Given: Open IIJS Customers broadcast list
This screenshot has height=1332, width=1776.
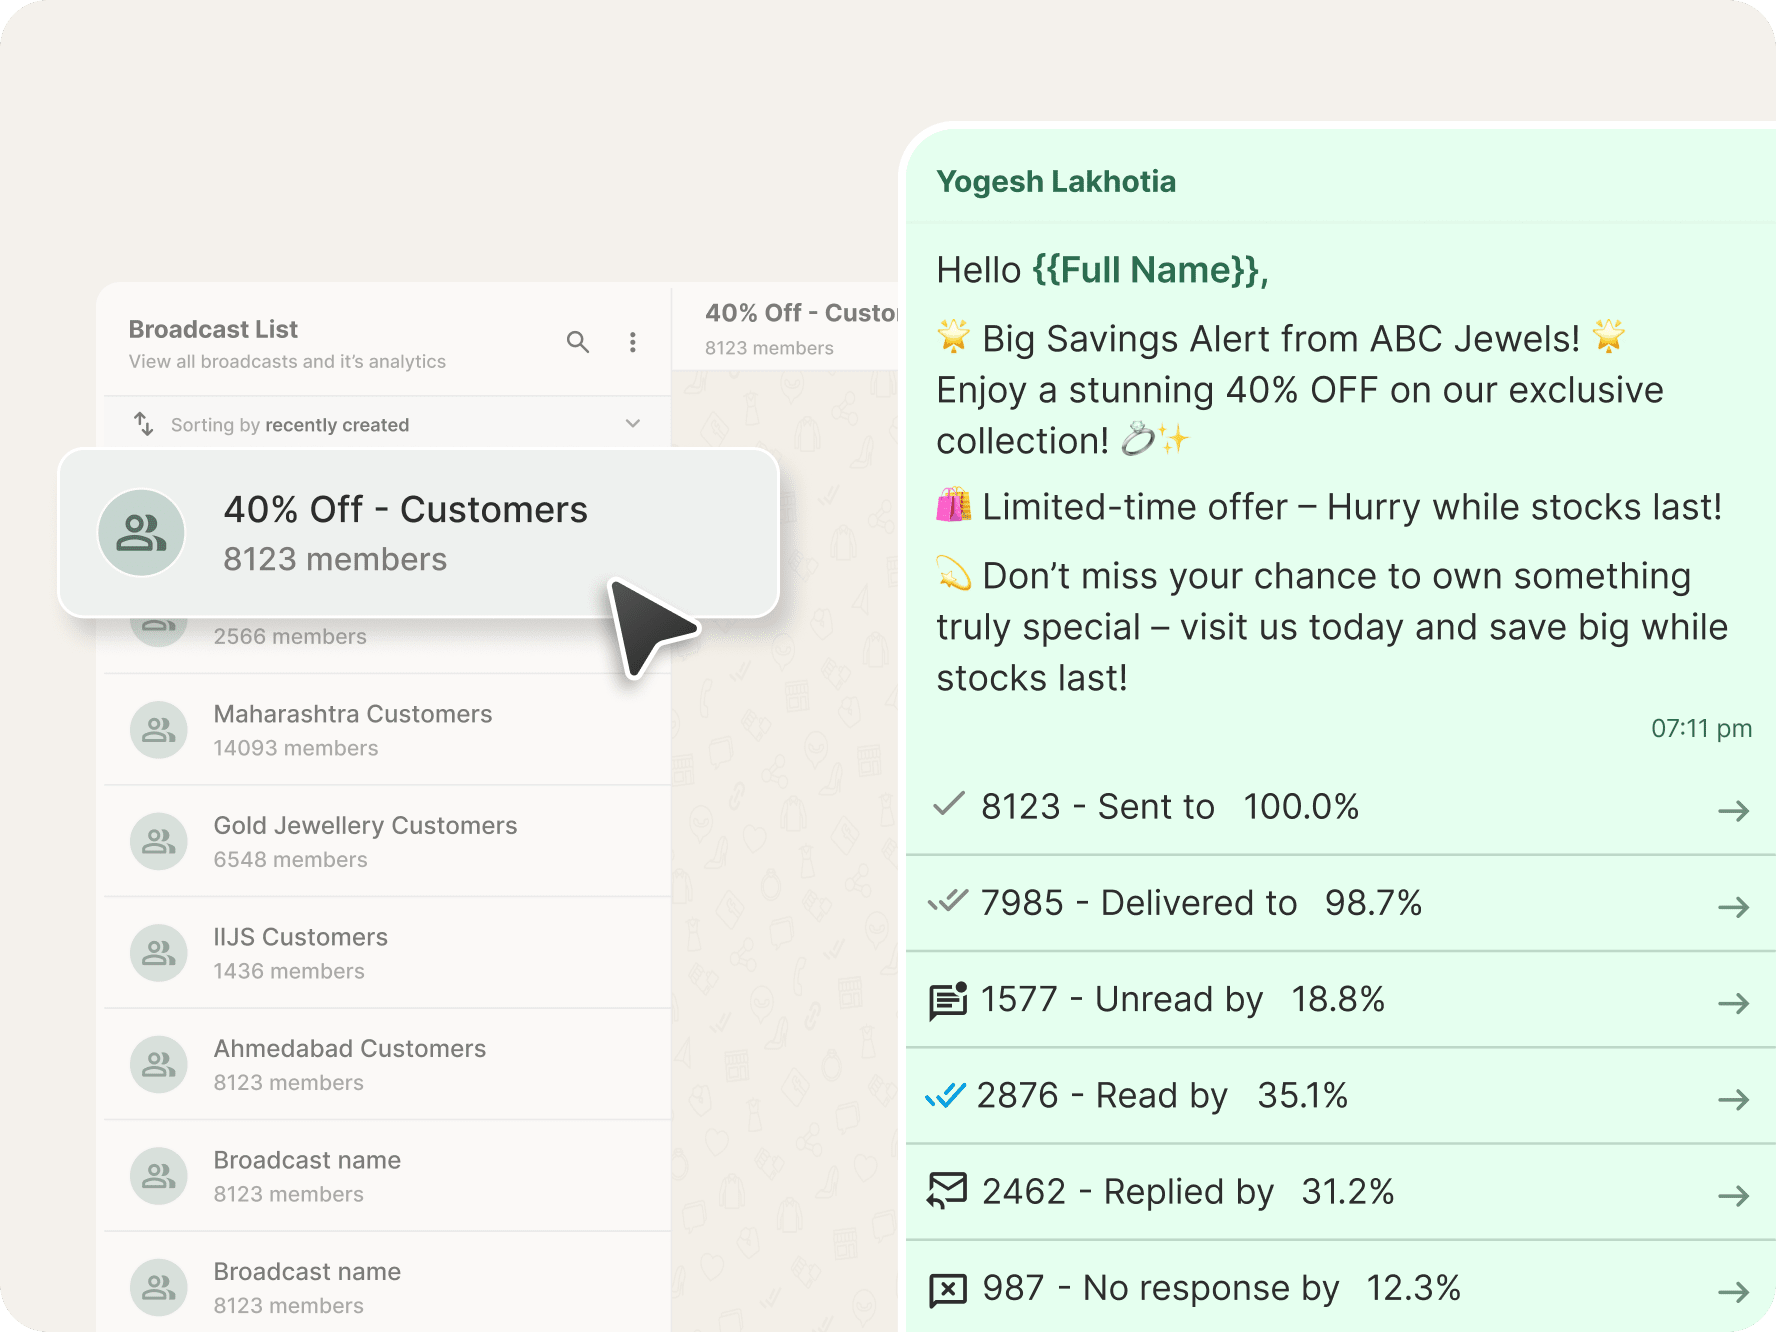Looking at the screenshot, I should (x=300, y=952).
